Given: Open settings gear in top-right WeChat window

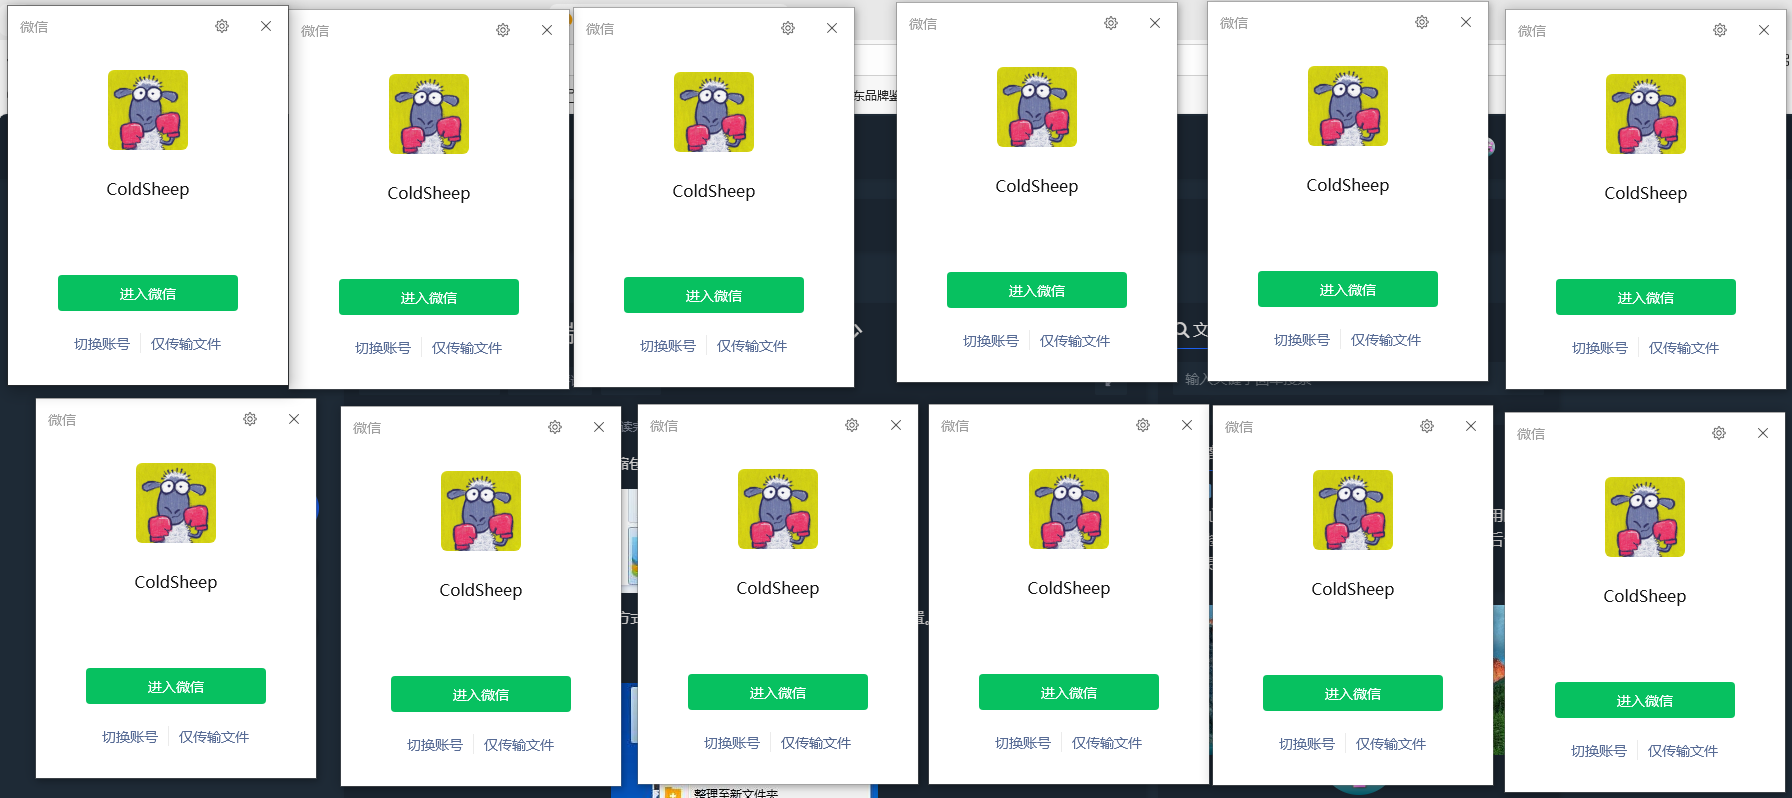Looking at the screenshot, I should pyautogui.click(x=1720, y=30).
